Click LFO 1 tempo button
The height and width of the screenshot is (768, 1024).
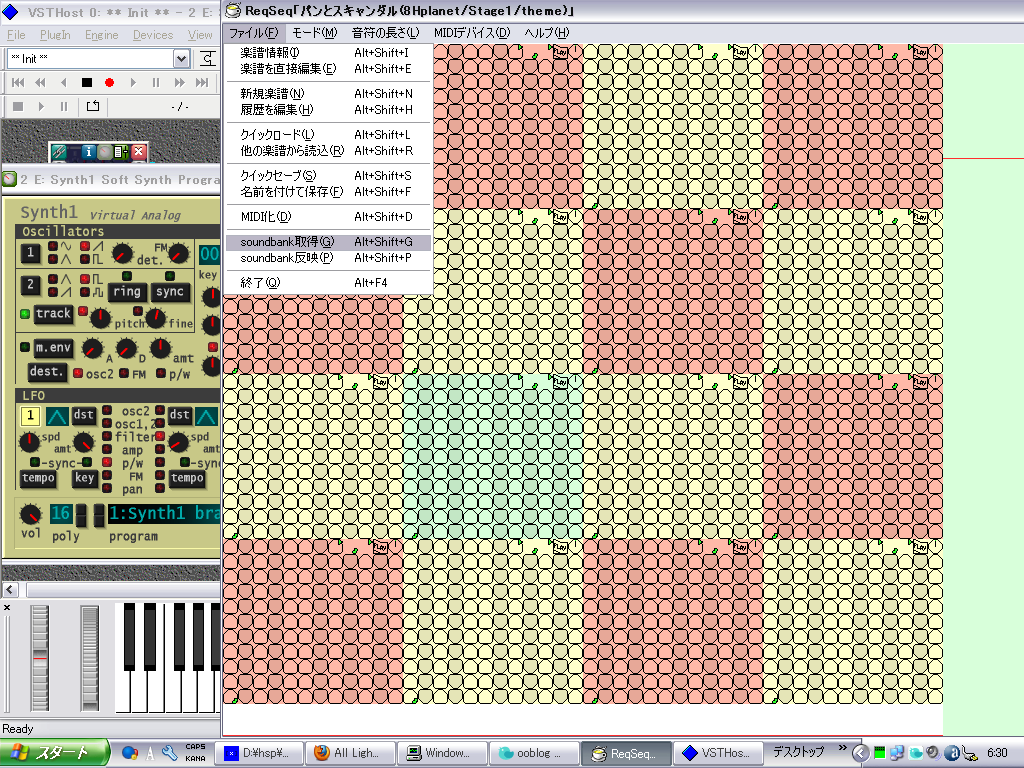click(x=38, y=478)
